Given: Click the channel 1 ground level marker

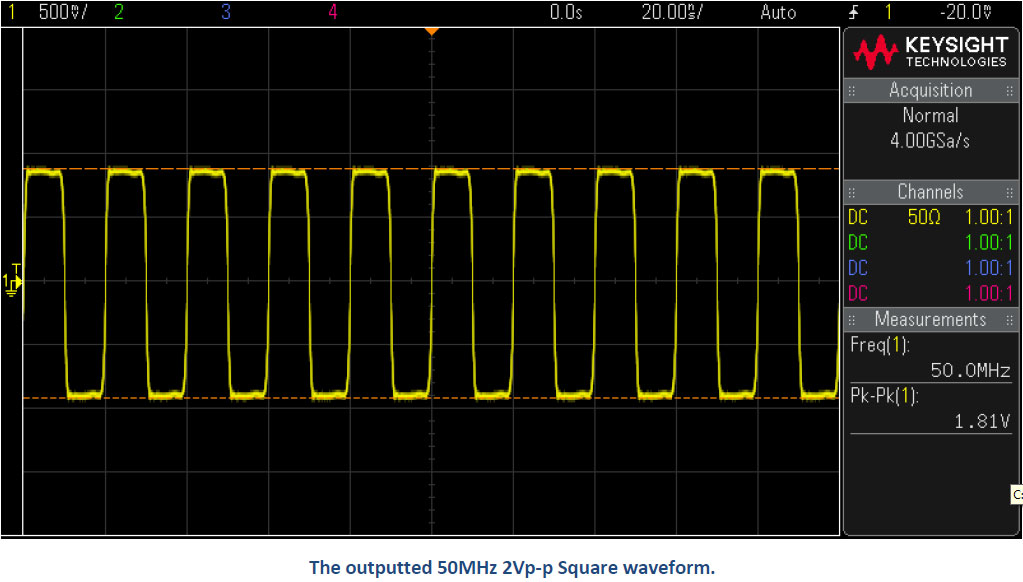Looking at the screenshot, I should point(13,281).
